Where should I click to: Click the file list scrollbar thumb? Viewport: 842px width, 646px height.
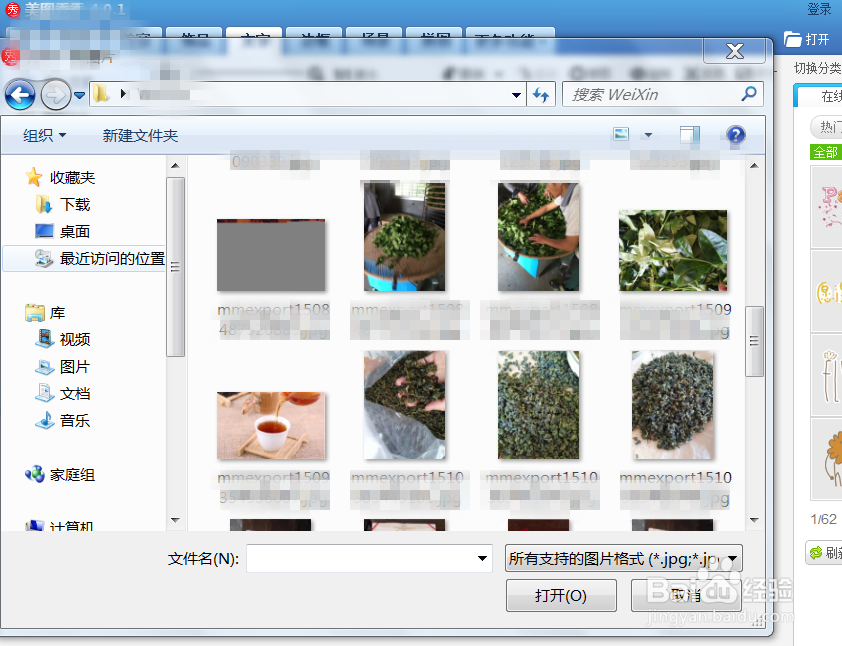[754, 341]
